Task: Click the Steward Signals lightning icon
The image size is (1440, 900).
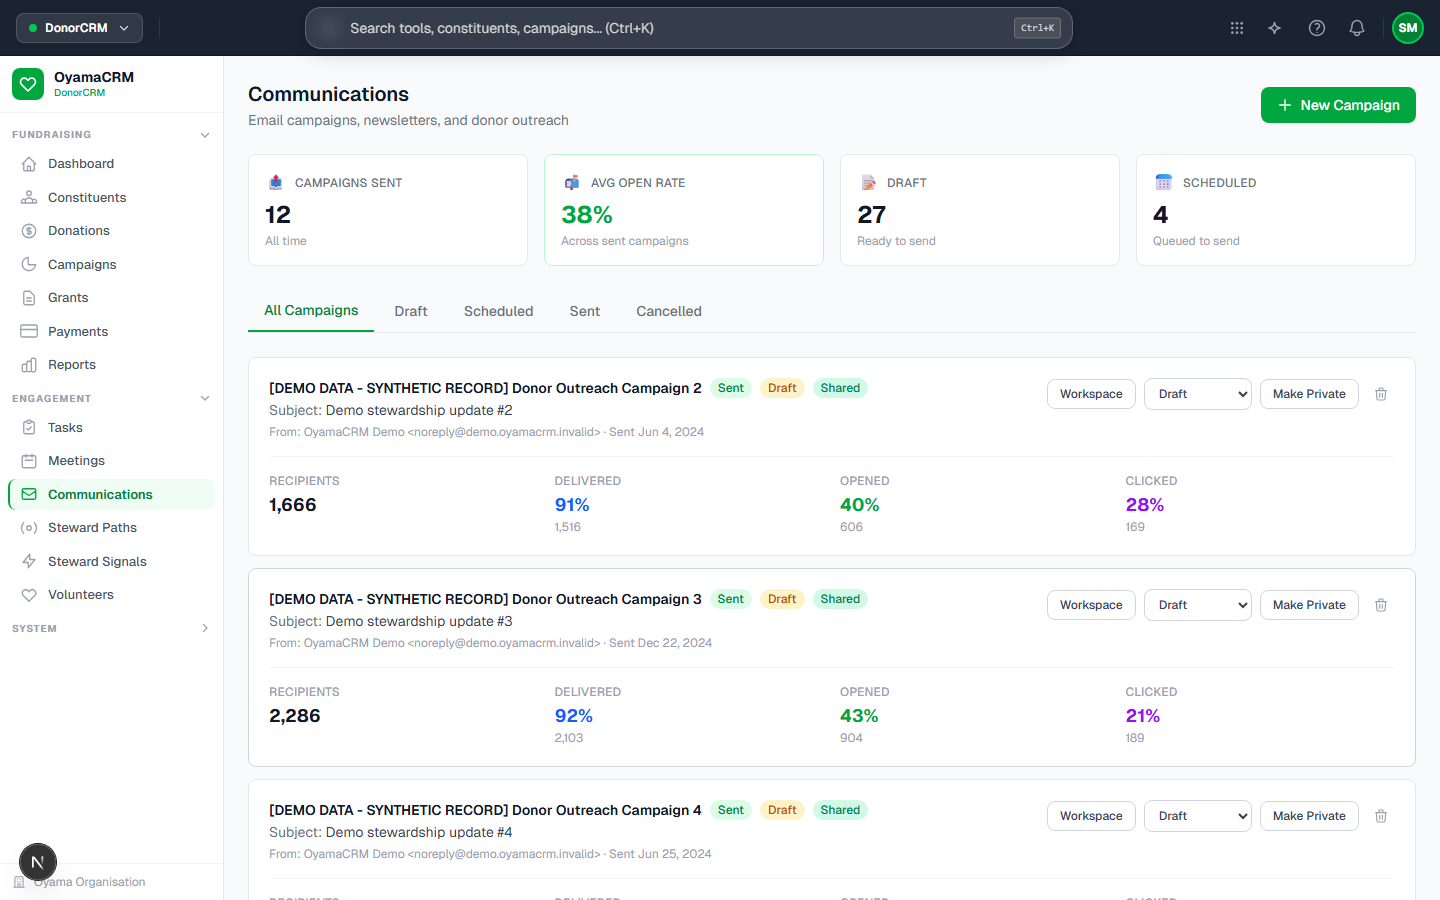Action: coord(29,562)
